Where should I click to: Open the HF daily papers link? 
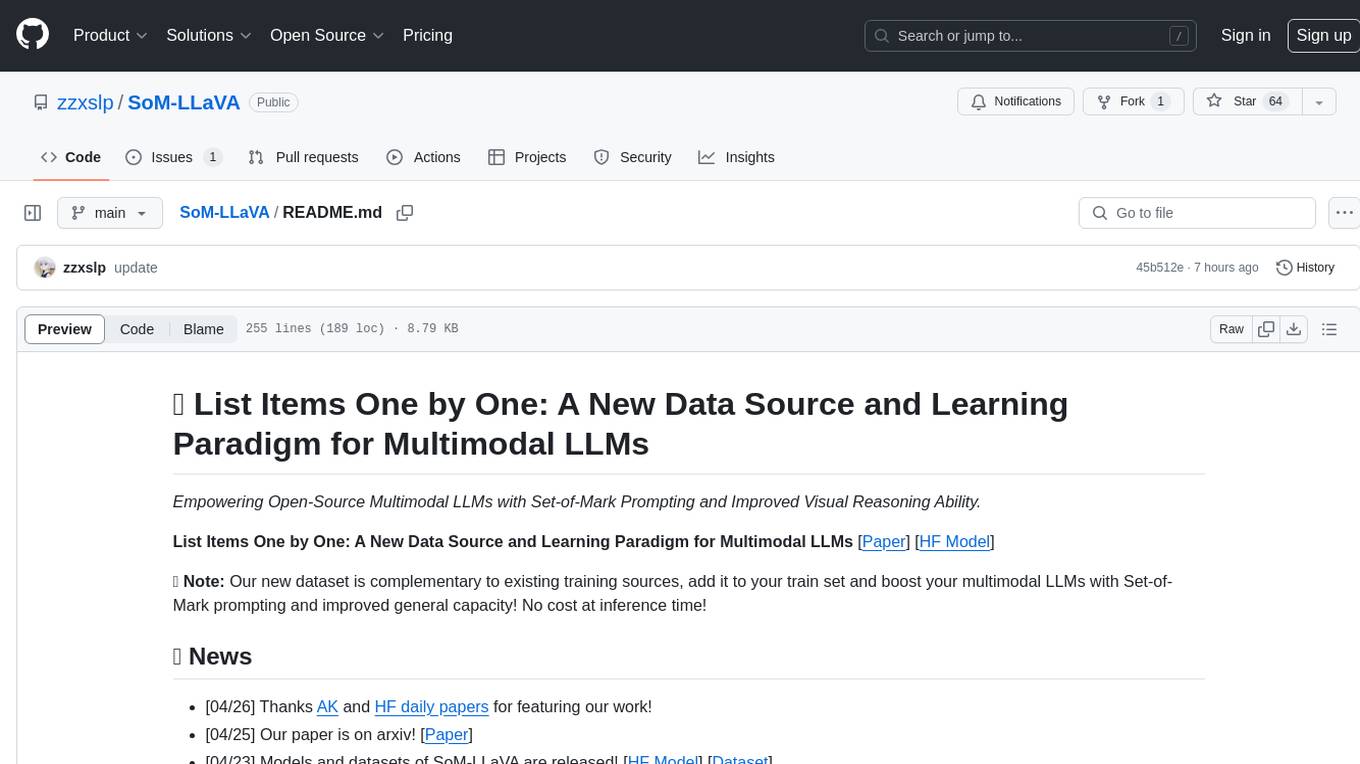(431, 707)
